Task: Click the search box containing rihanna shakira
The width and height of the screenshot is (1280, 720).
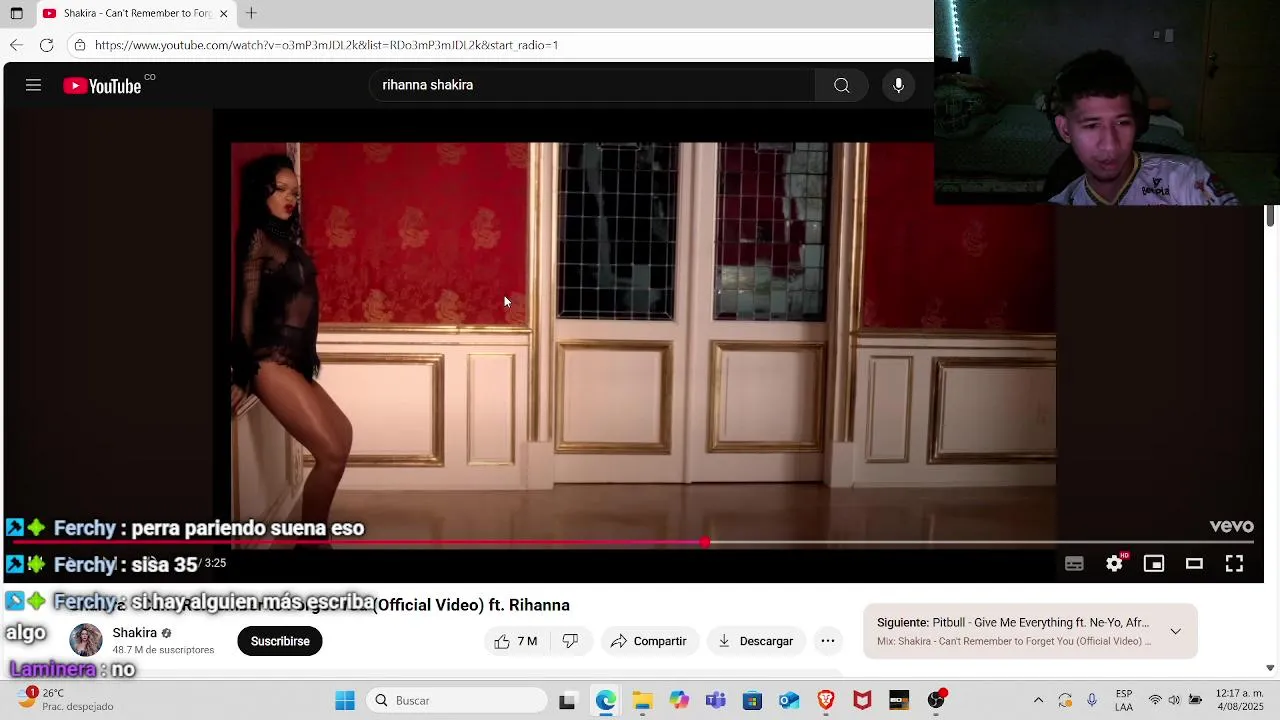Action: point(592,86)
